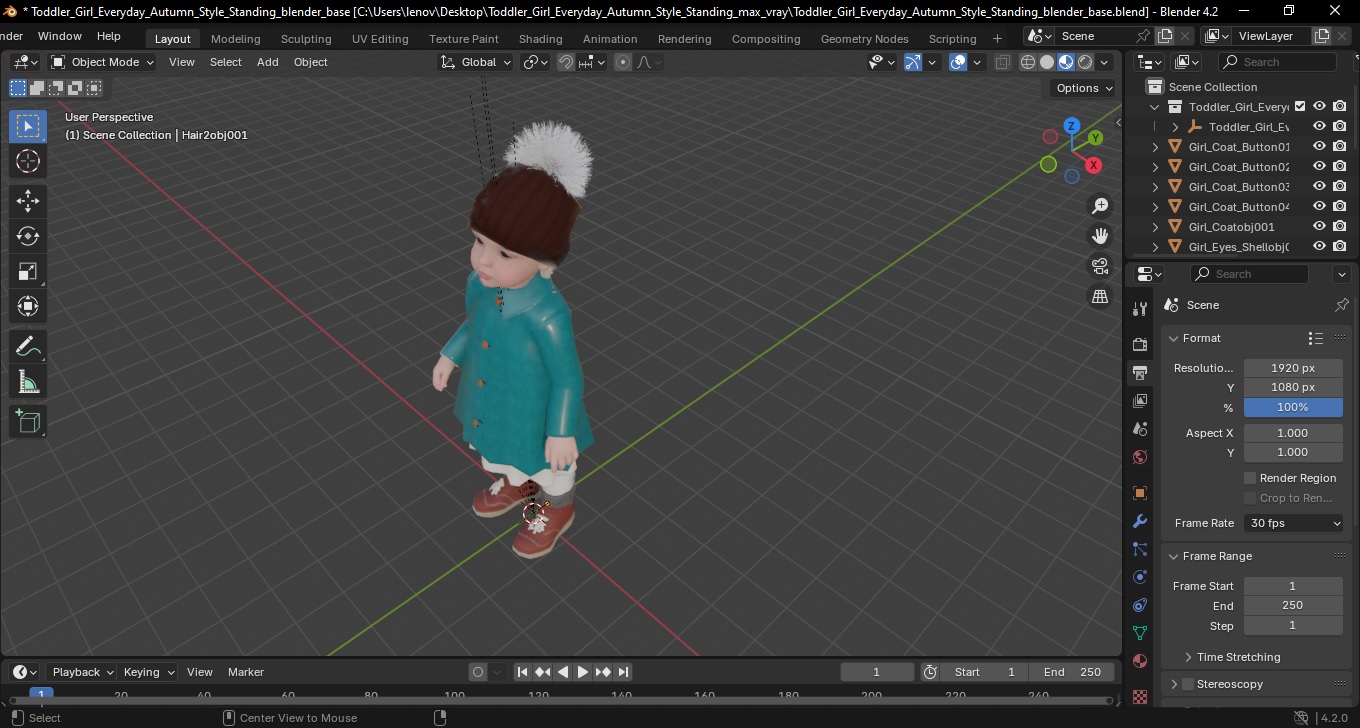This screenshot has width=1360, height=728.
Task: Open the Modifiers properties tab
Action: 1140,521
